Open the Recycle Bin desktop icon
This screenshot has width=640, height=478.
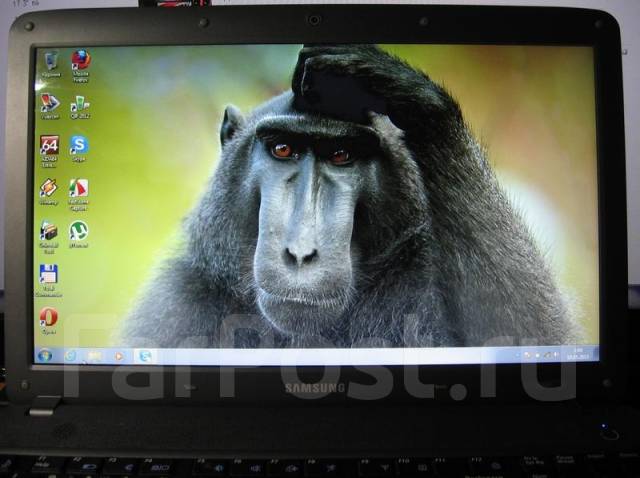point(50,62)
